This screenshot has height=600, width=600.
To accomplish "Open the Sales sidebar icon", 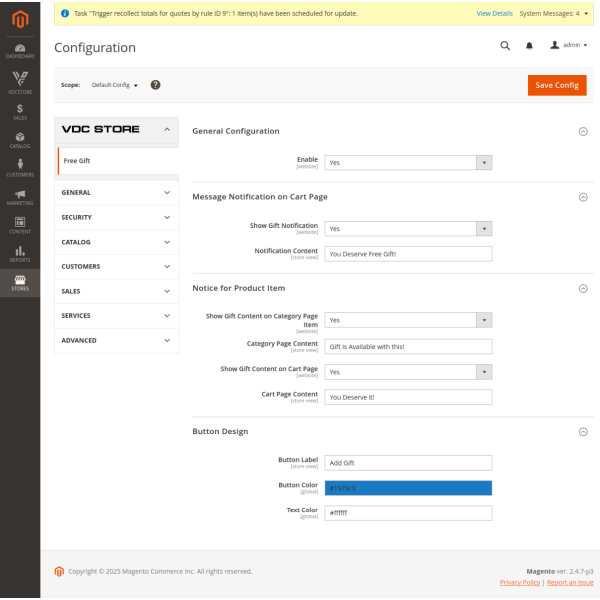I will click(20, 112).
